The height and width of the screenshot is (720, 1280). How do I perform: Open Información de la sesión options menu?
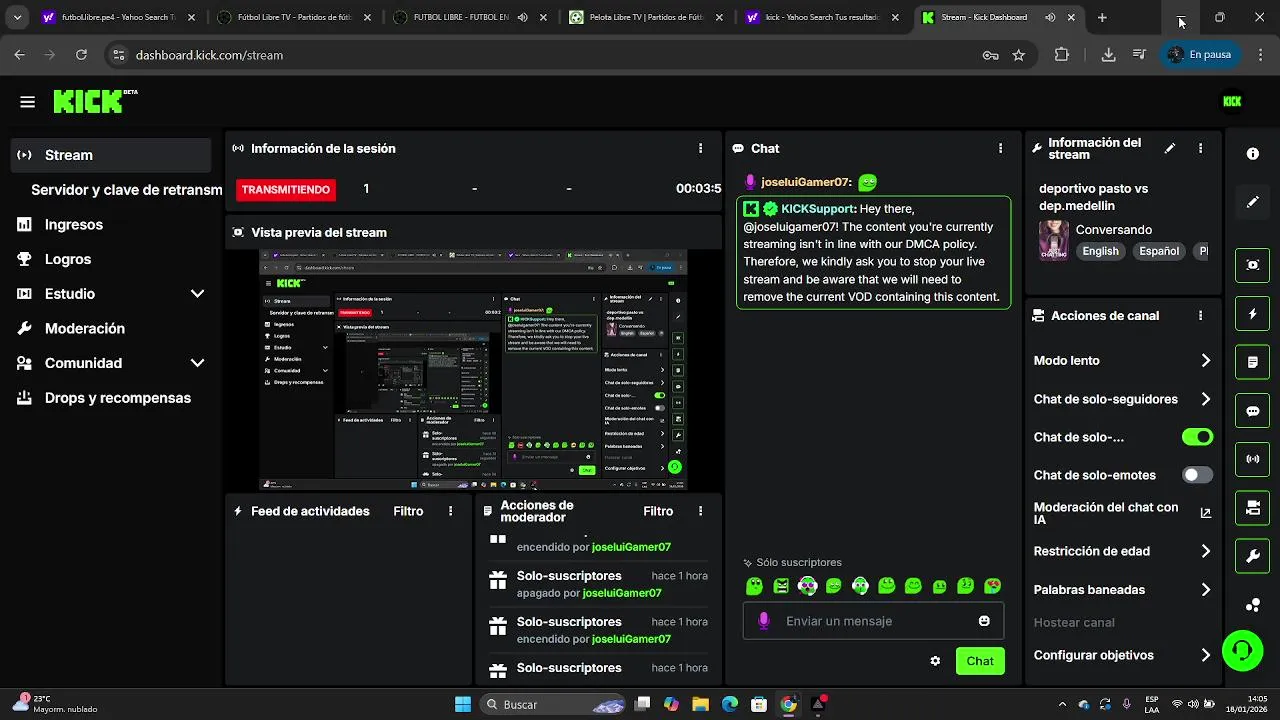[700, 148]
